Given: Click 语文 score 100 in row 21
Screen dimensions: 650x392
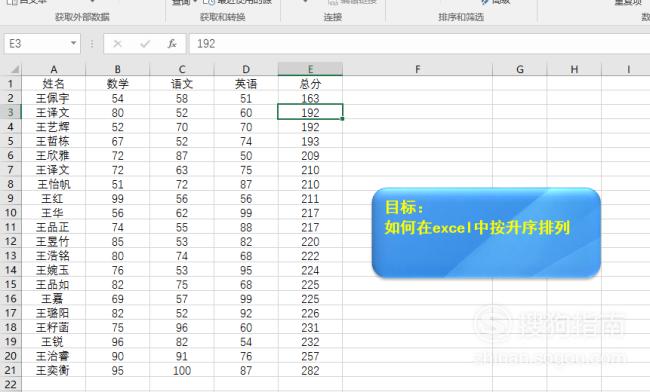Looking at the screenshot, I should [182, 370].
